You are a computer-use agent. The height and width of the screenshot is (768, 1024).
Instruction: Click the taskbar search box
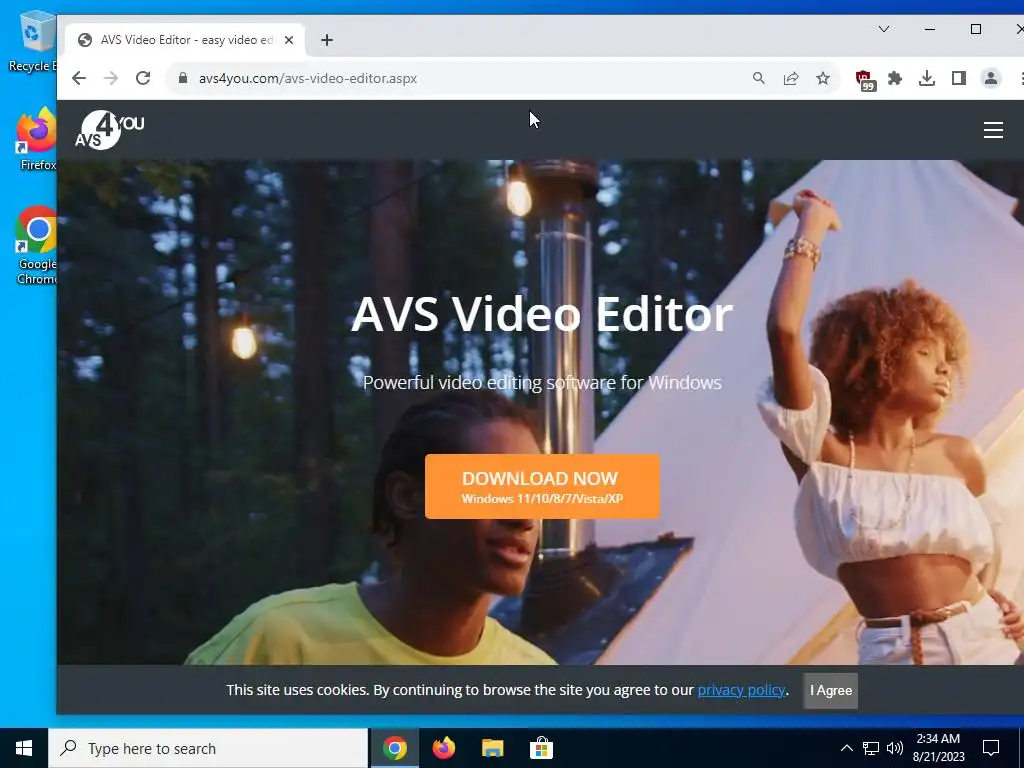[x=208, y=748]
